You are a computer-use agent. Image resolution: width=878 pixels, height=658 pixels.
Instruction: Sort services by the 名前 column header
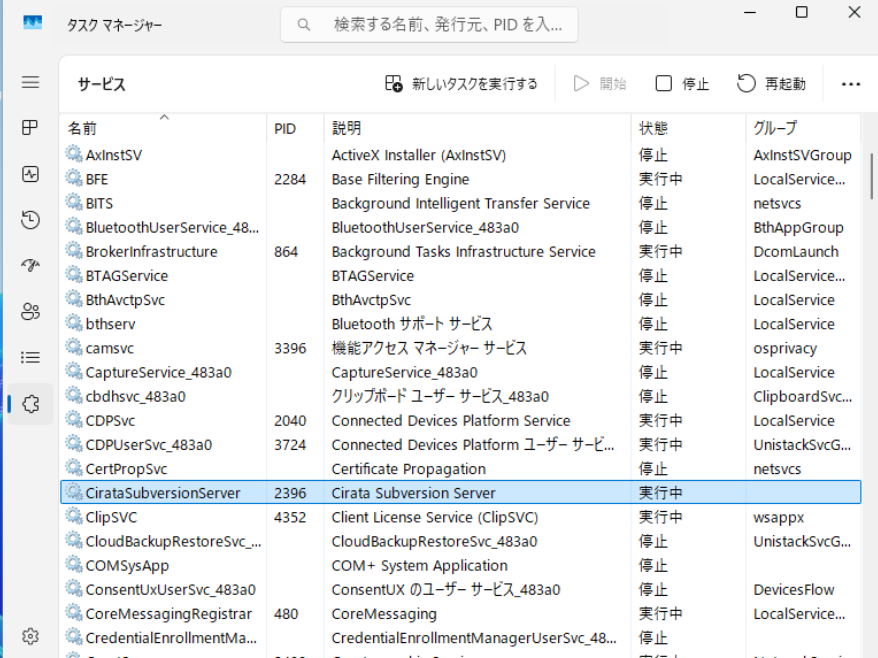tap(83, 129)
